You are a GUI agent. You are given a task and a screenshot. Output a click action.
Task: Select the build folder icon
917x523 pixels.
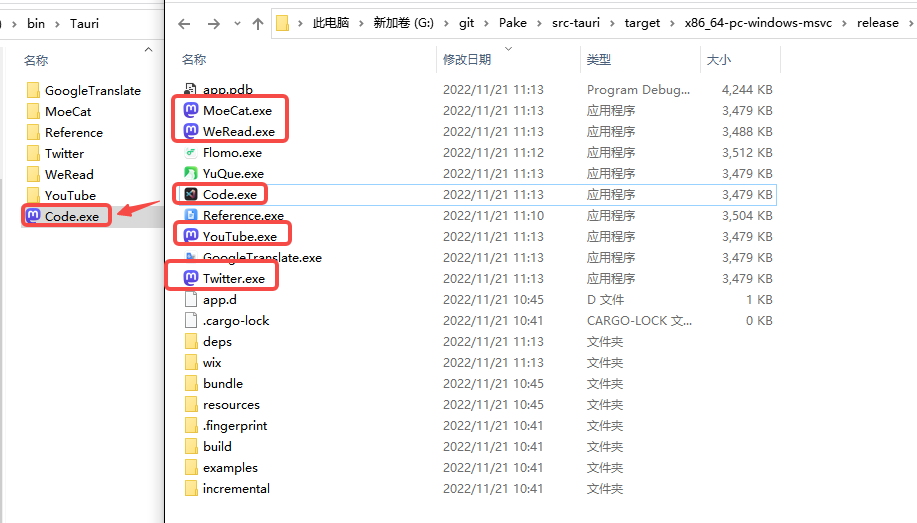click(191, 446)
